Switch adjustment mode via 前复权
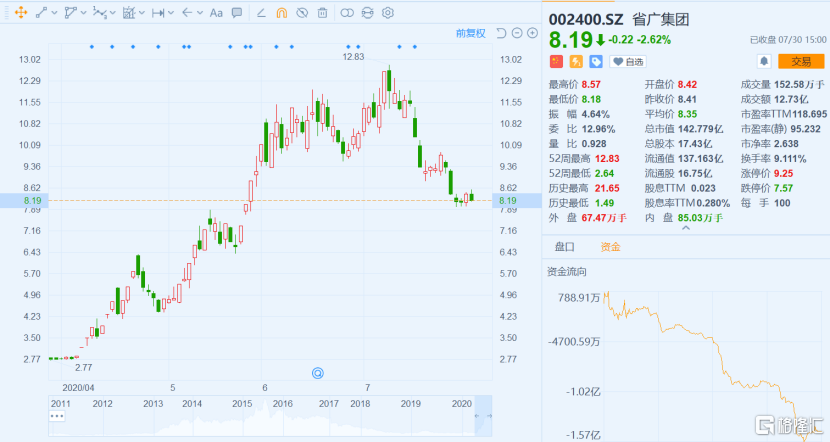830x442 pixels. (x=471, y=33)
